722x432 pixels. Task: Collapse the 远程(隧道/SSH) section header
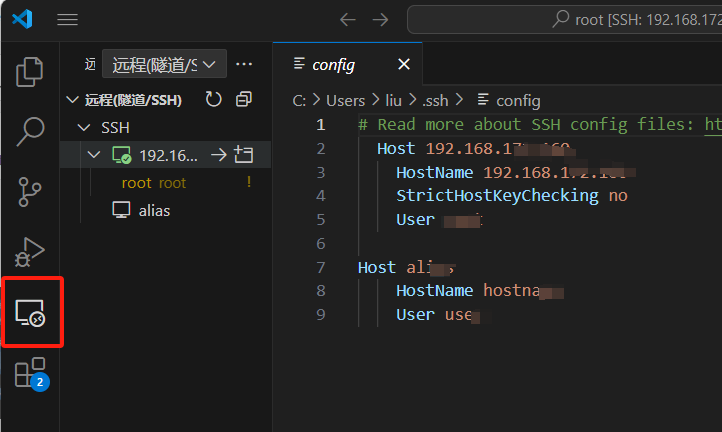click(72, 99)
